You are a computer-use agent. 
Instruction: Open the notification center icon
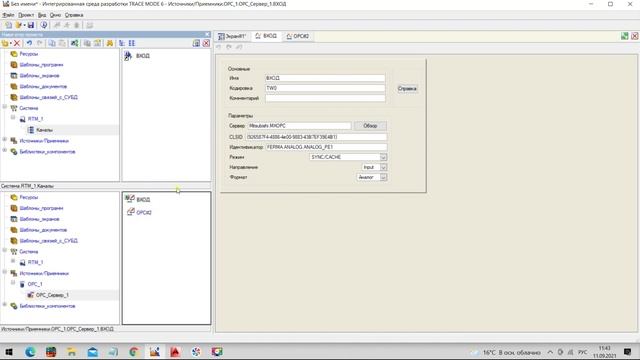click(628, 352)
